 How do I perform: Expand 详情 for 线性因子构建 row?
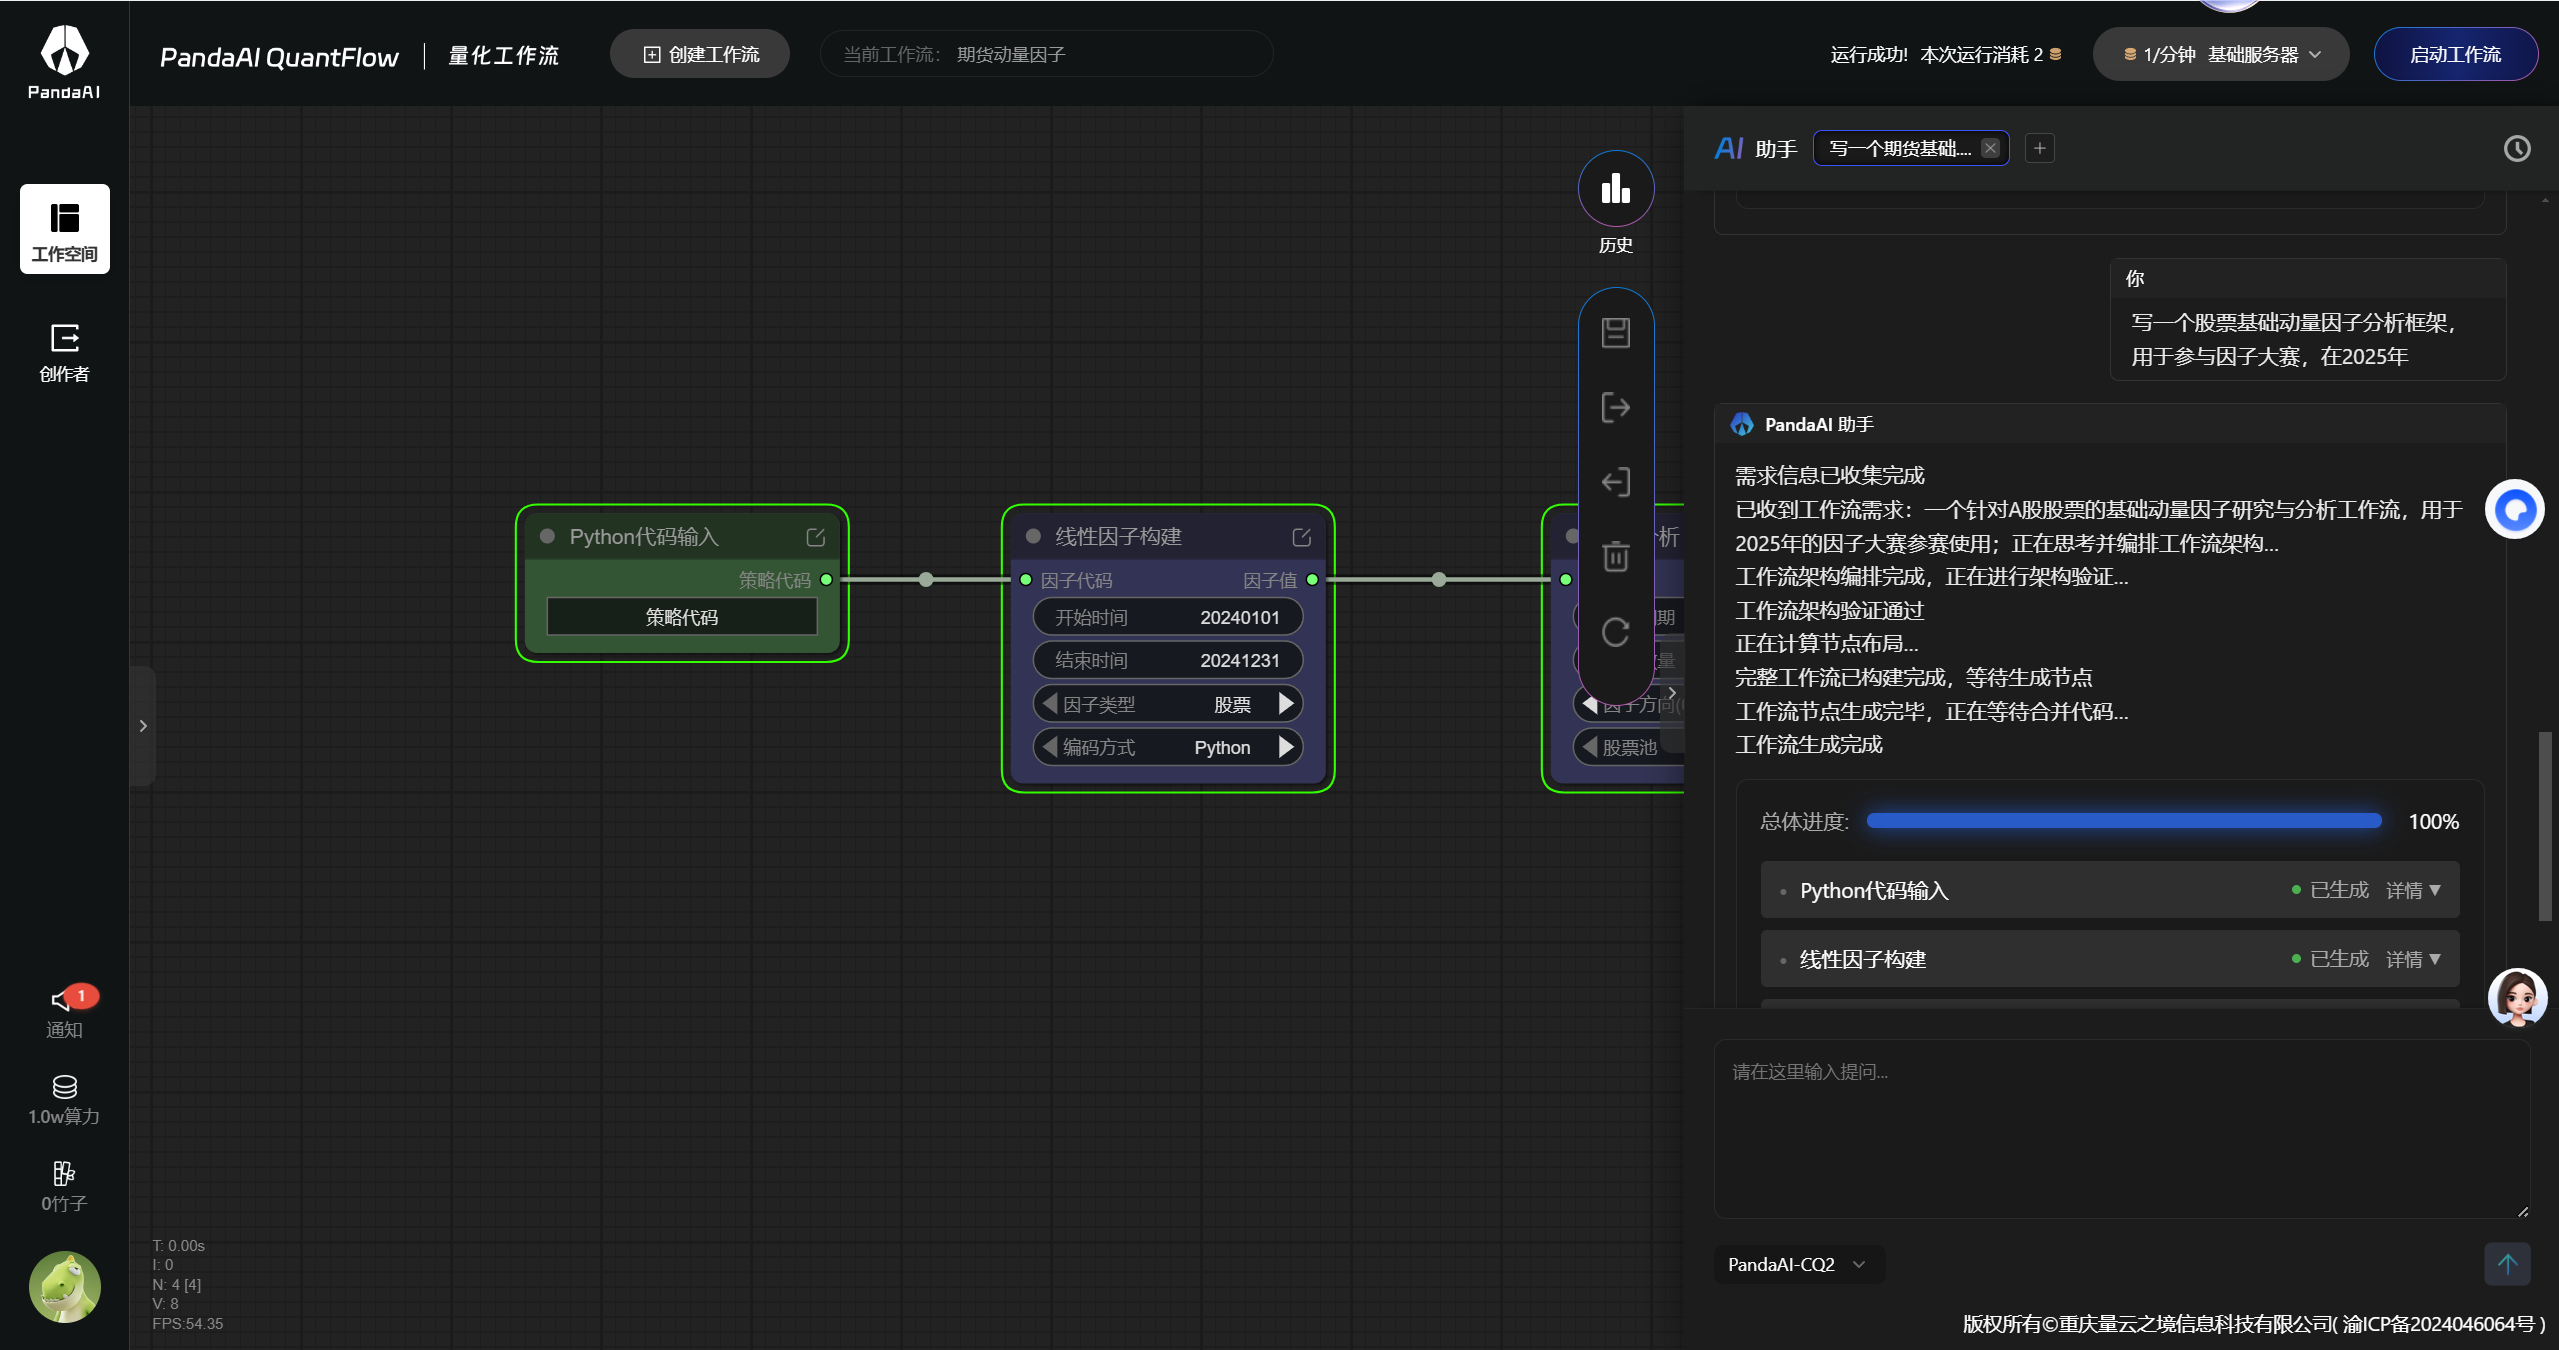(2413, 960)
